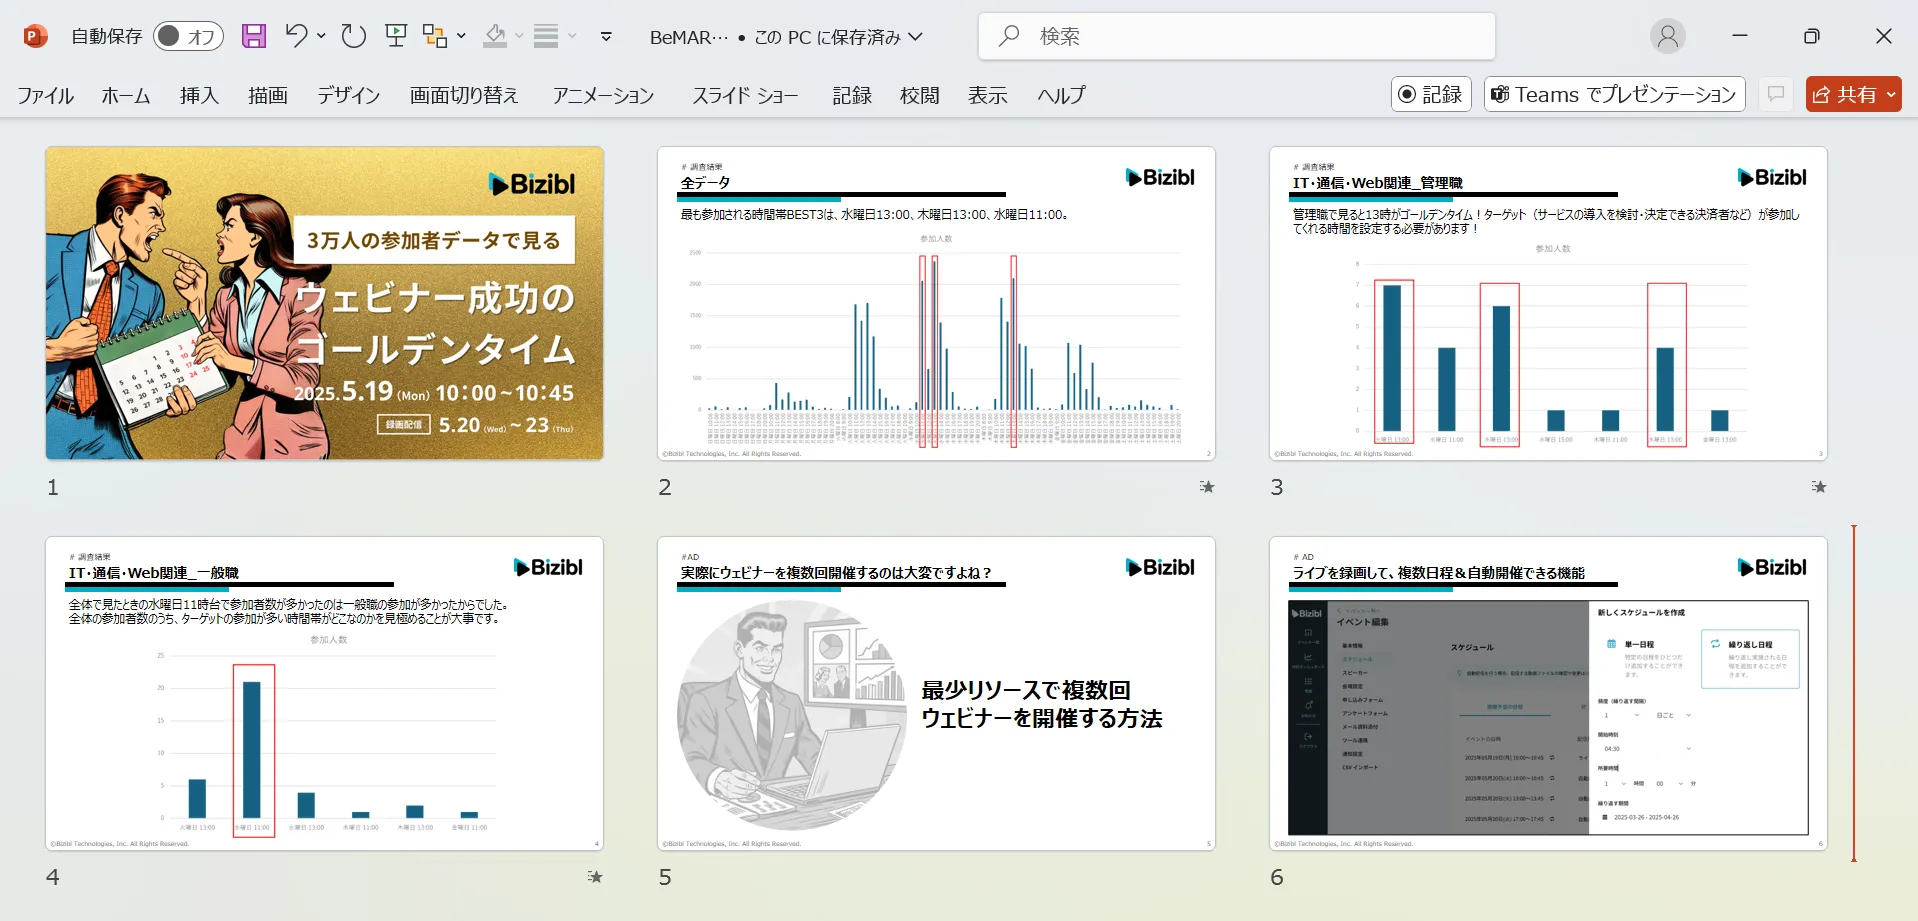1918x921 pixels.
Task: Switch to the デザイン (Design) tab
Action: pos(349,95)
